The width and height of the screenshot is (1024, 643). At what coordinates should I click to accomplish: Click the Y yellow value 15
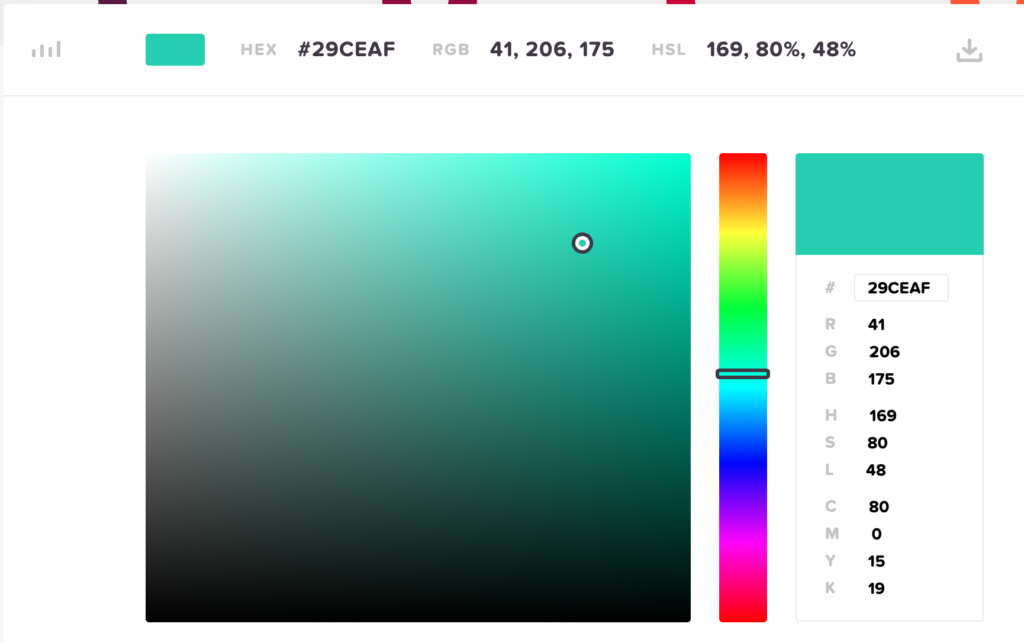click(x=876, y=561)
